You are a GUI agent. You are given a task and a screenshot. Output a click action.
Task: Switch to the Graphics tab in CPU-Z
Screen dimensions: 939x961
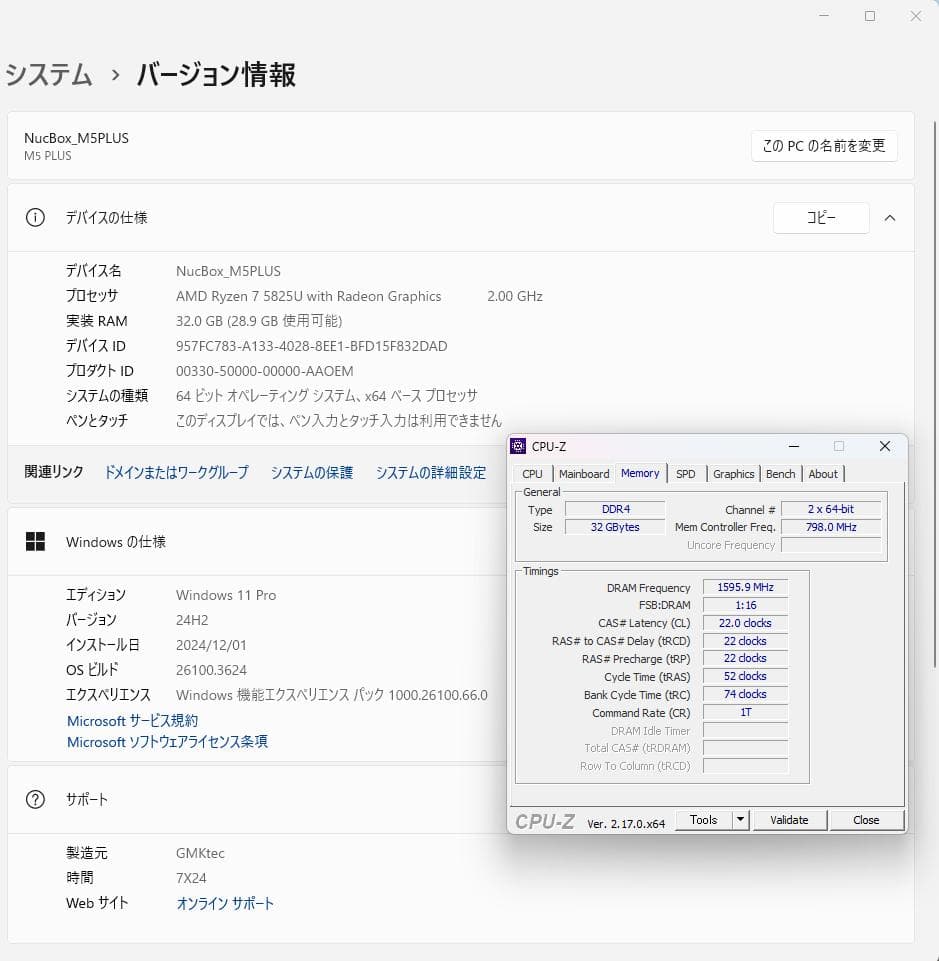733,473
